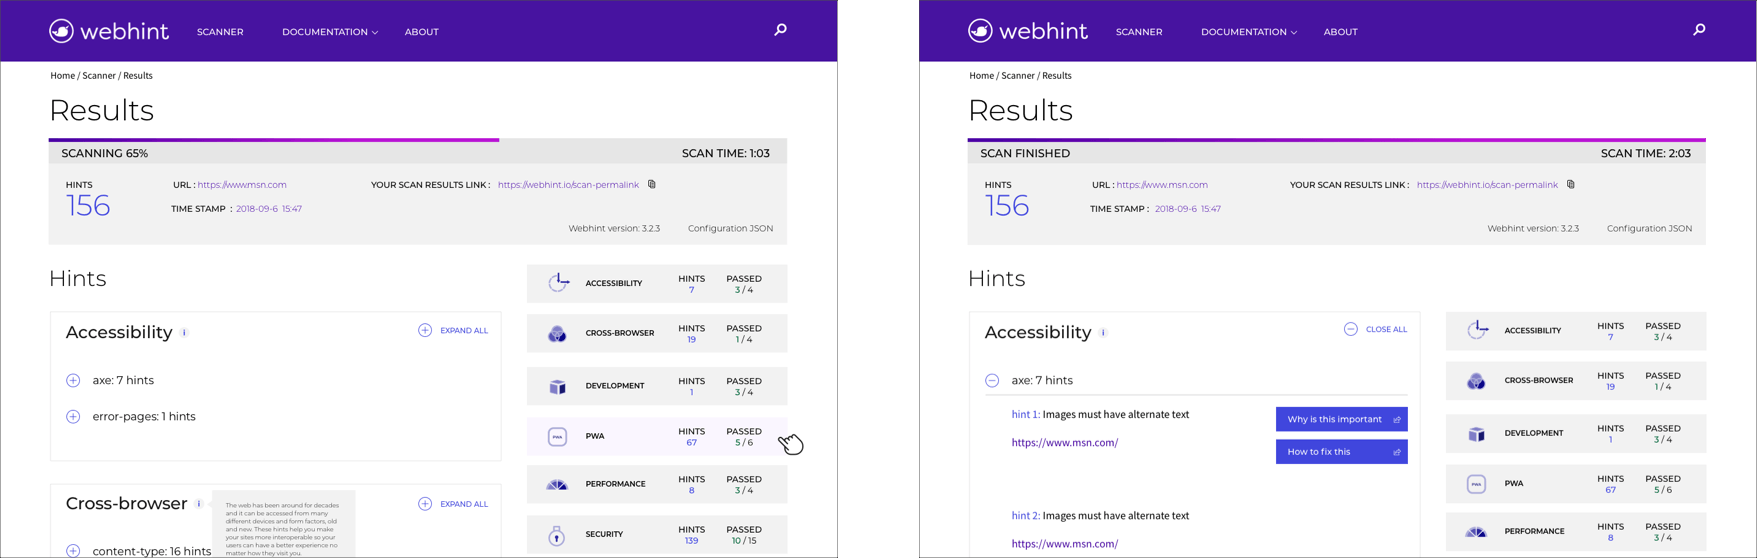This screenshot has width=1757, height=558.
Task: Click Accessibility category icon in right screen summary
Action: pyautogui.click(x=1477, y=330)
